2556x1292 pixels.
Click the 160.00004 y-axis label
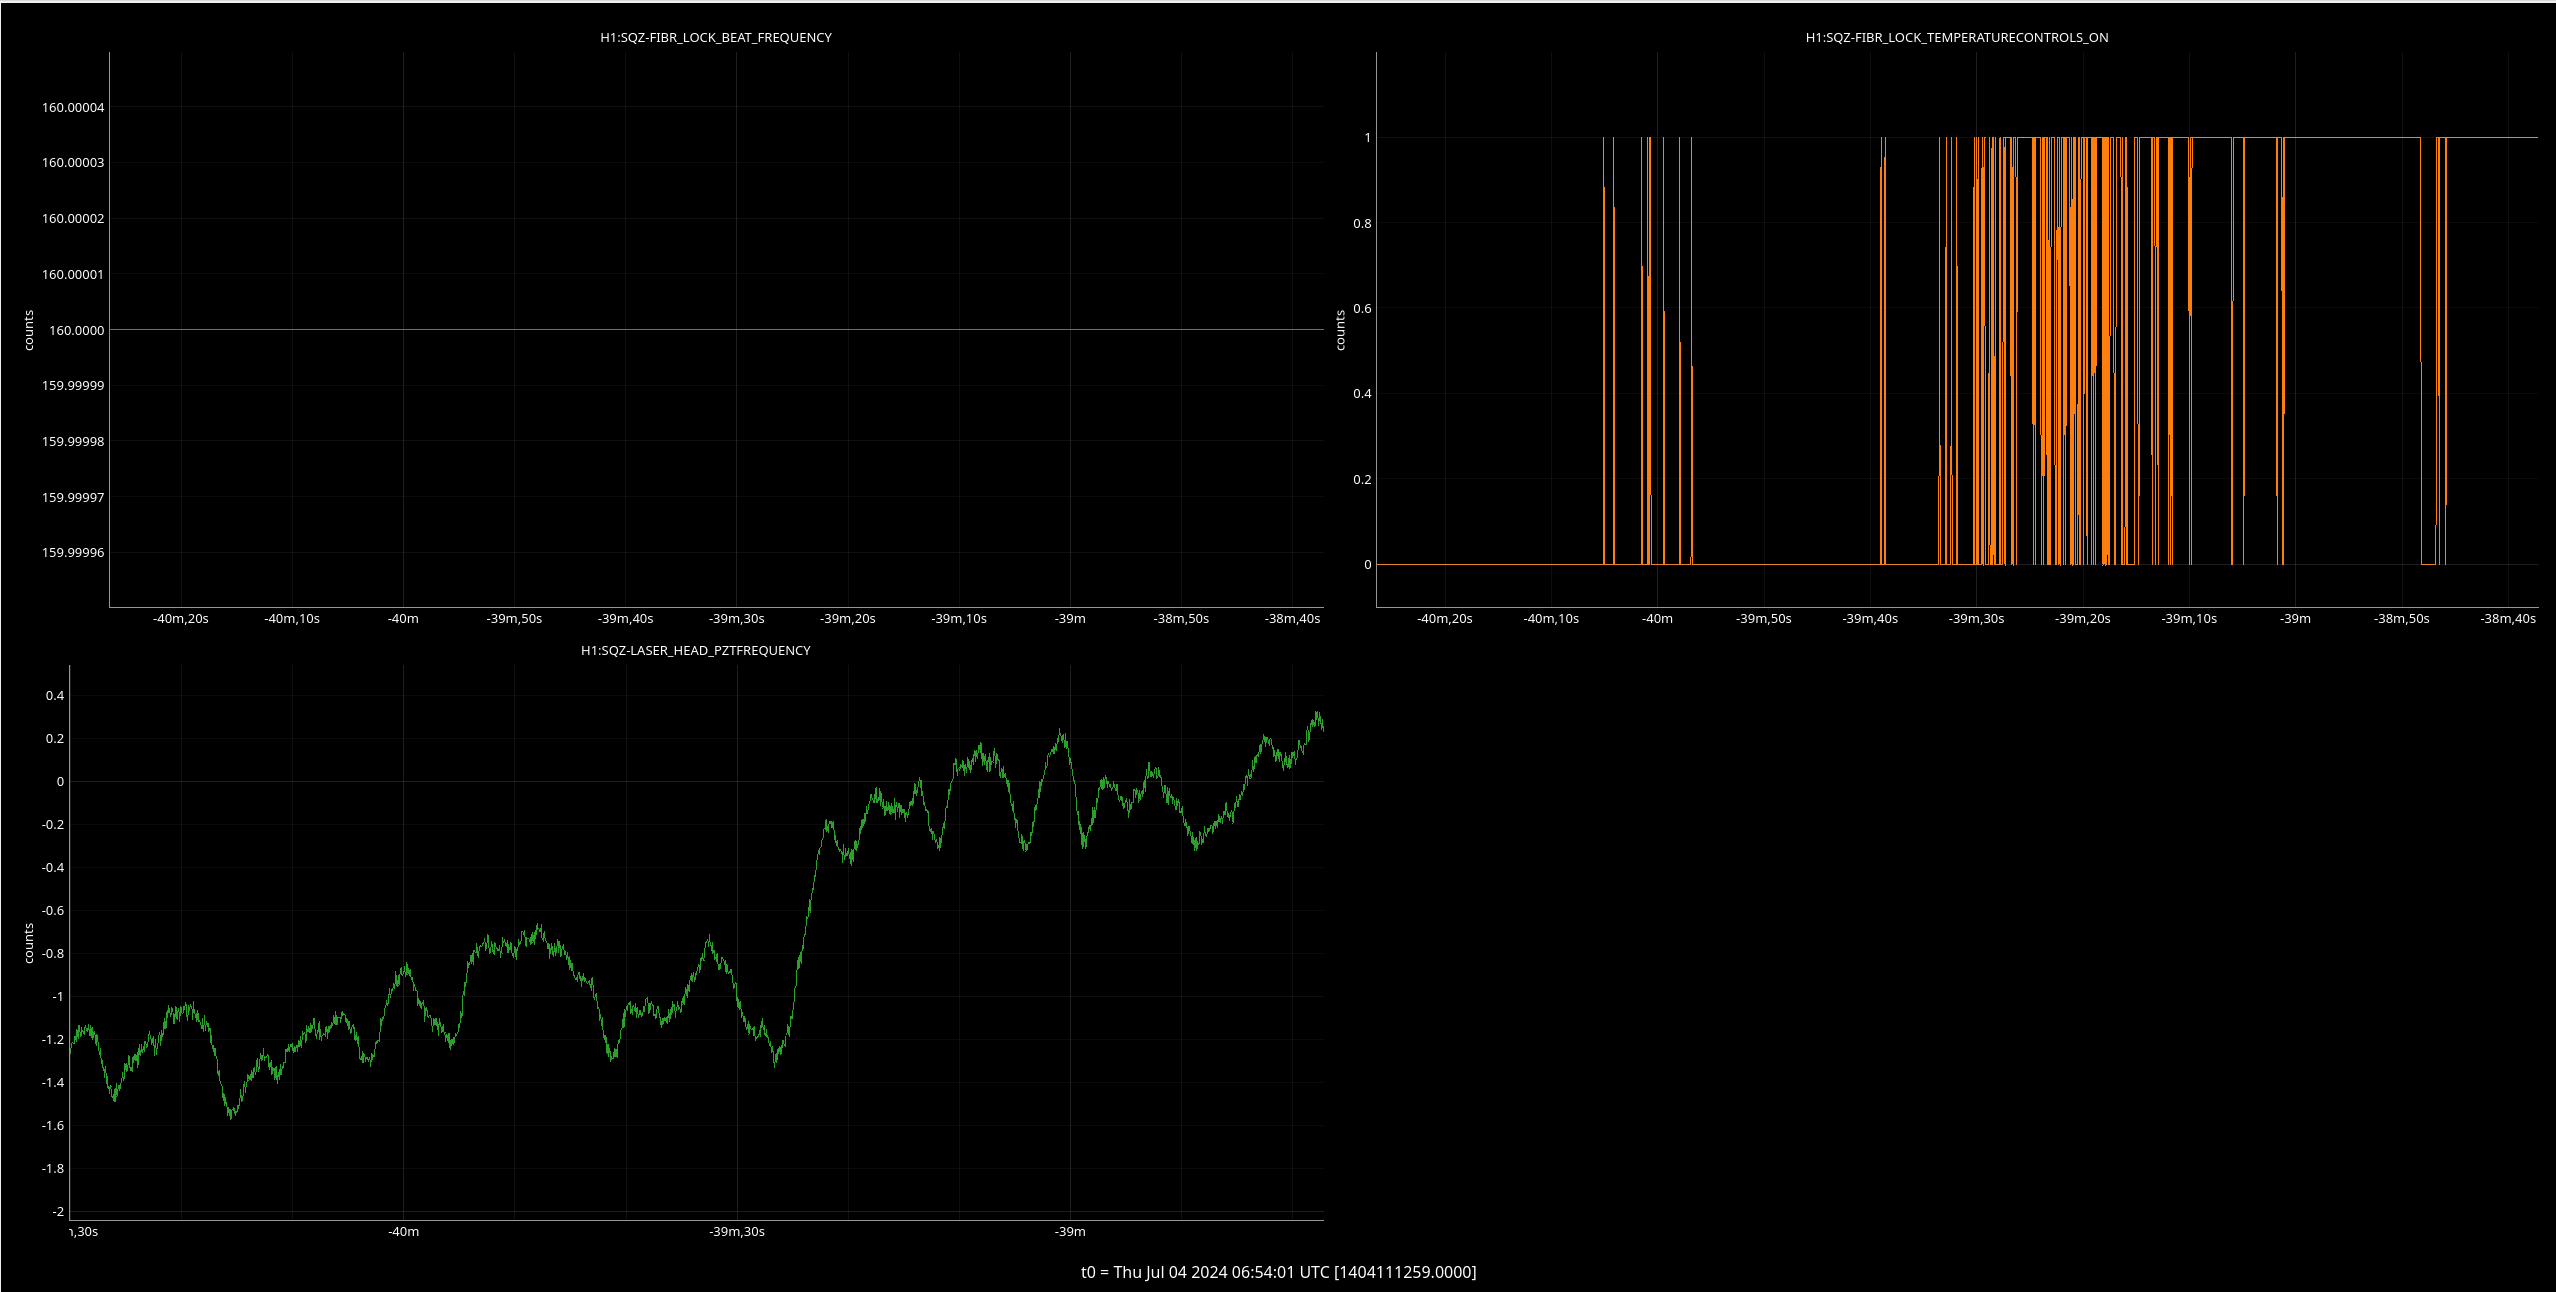coord(73,107)
